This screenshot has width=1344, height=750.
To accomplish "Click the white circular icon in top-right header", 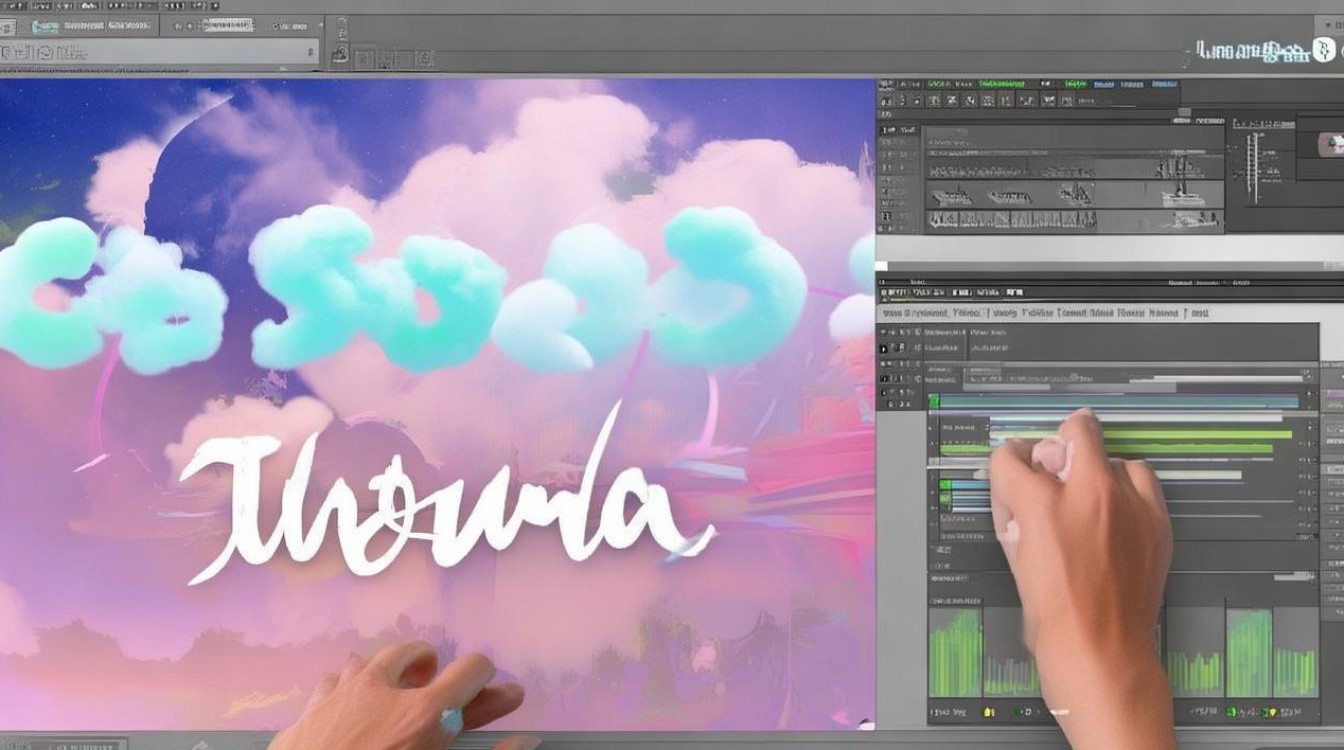I will point(1324,50).
